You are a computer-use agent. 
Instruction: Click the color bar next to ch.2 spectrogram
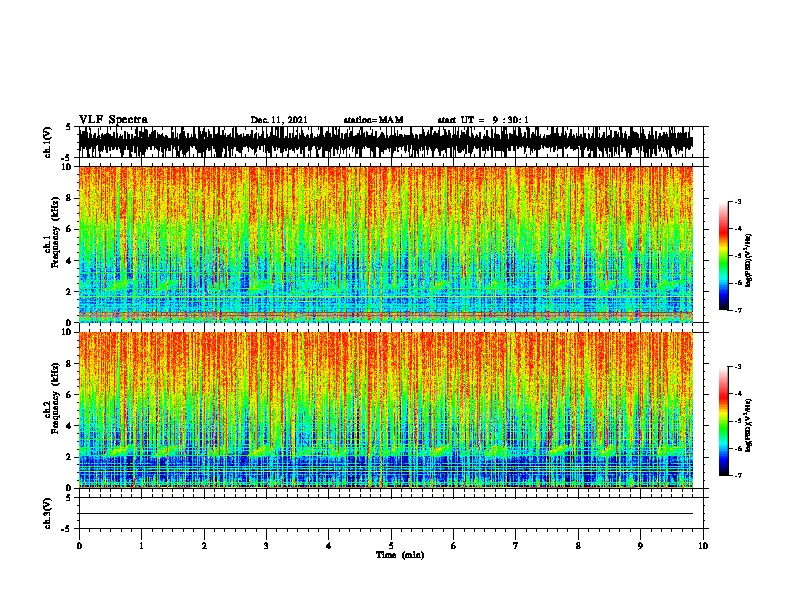(724, 421)
